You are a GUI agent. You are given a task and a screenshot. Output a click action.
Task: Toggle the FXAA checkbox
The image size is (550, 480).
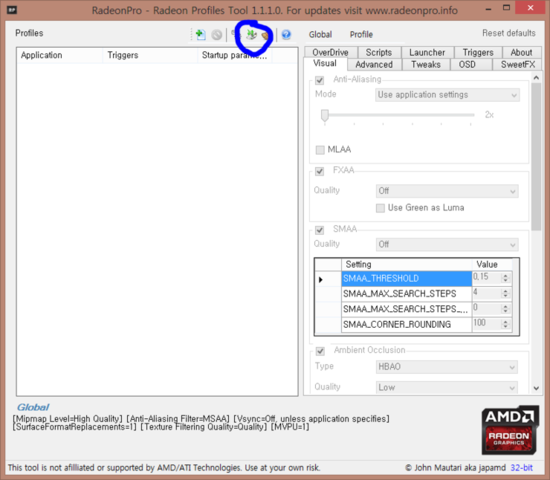click(319, 171)
